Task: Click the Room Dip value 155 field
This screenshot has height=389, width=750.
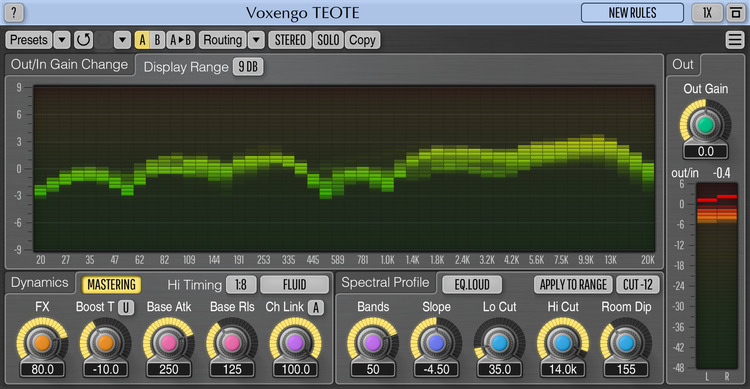Action: pyautogui.click(x=626, y=369)
